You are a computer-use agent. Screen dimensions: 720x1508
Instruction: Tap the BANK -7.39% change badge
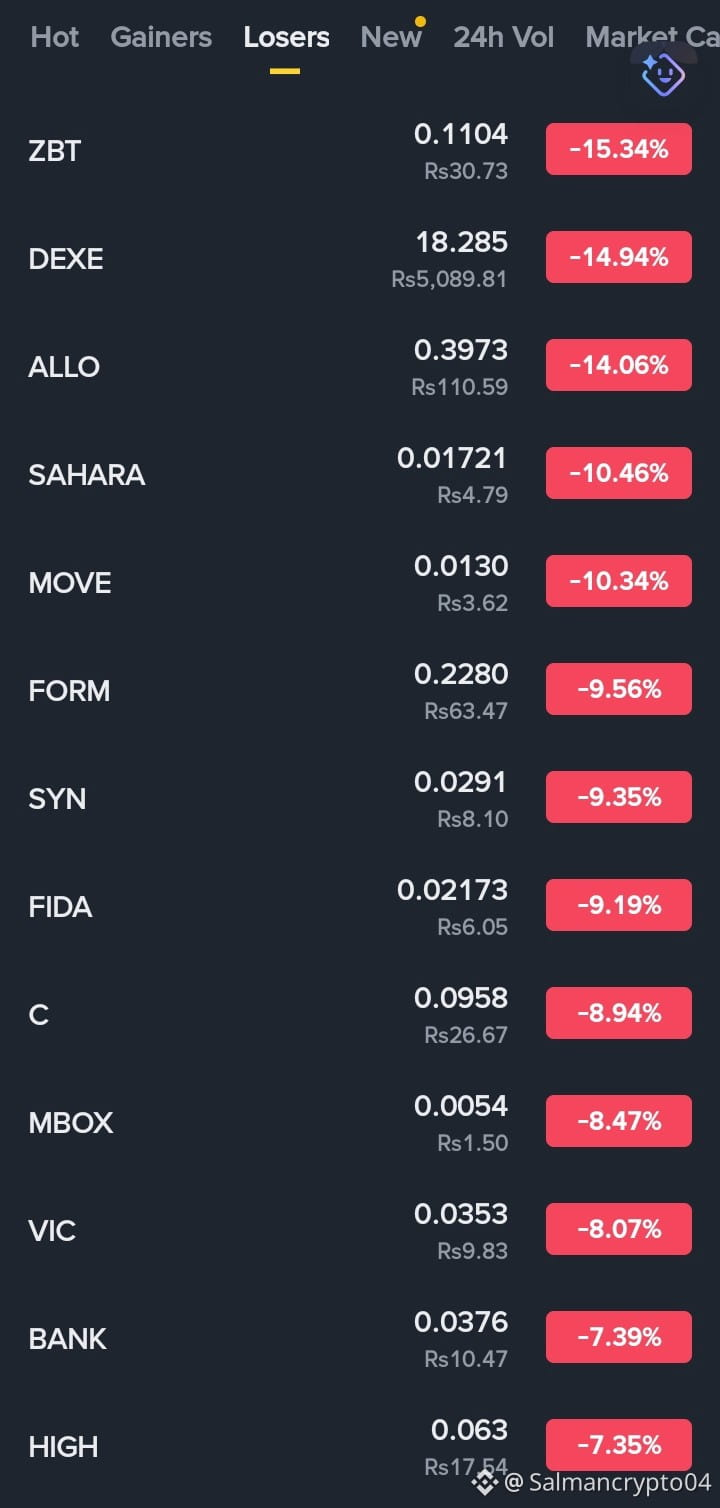(x=619, y=1337)
